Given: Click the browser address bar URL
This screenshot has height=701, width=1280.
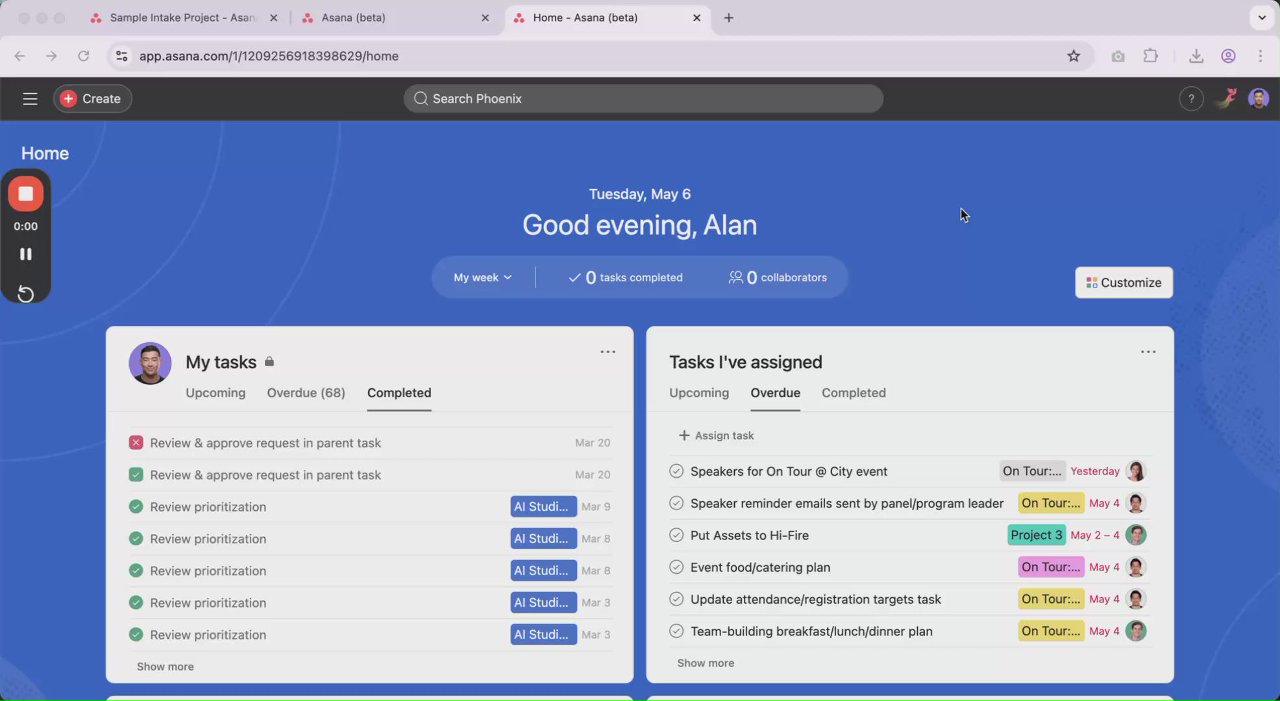Looking at the screenshot, I should (269, 56).
